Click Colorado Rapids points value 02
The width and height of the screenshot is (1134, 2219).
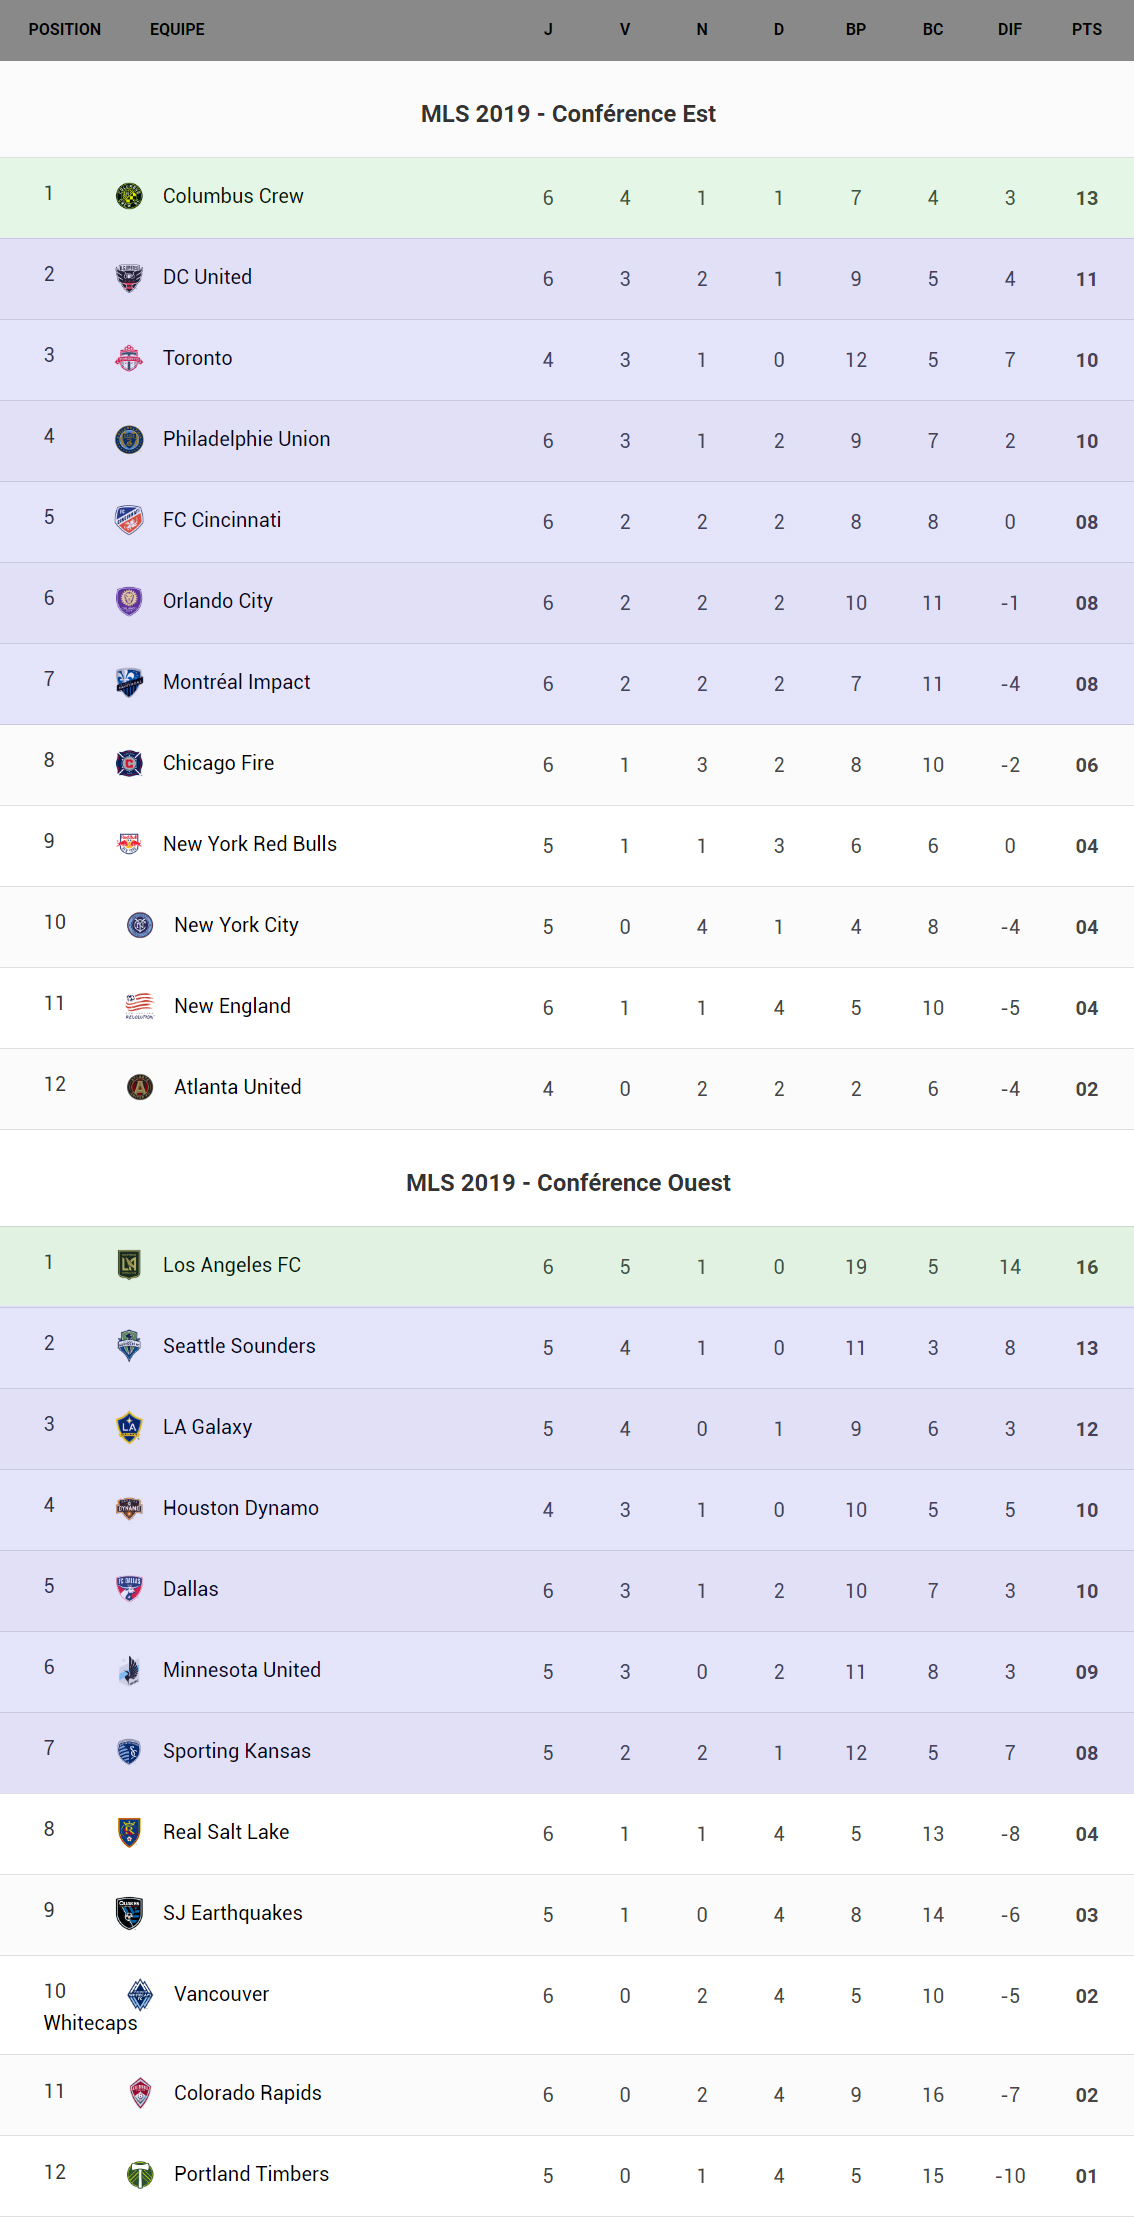(x=1086, y=2095)
